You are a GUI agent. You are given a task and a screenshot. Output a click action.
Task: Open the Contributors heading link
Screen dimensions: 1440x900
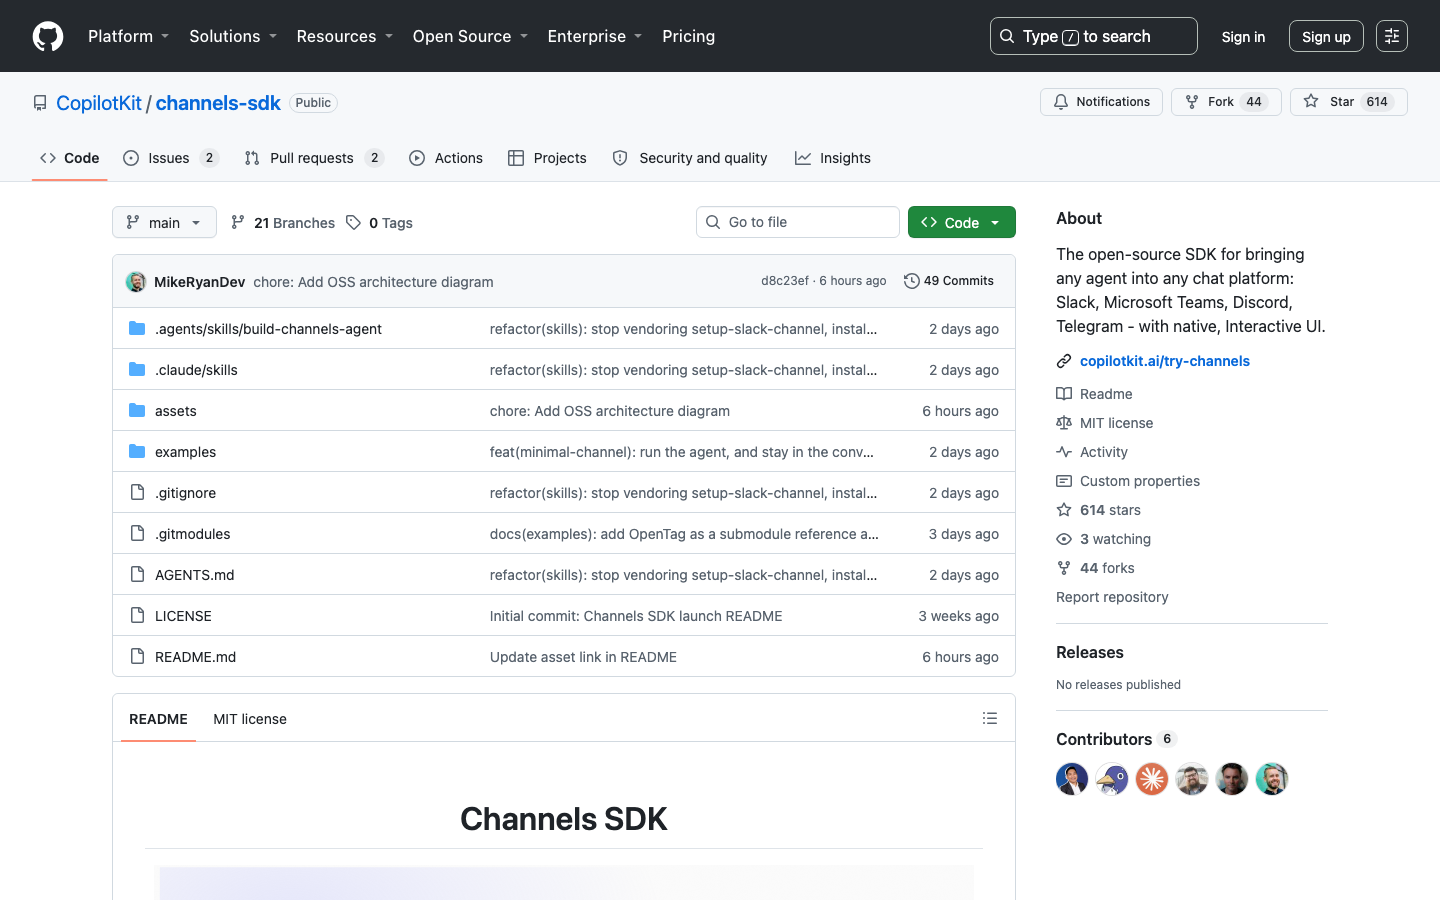pyautogui.click(x=1116, y=739)
